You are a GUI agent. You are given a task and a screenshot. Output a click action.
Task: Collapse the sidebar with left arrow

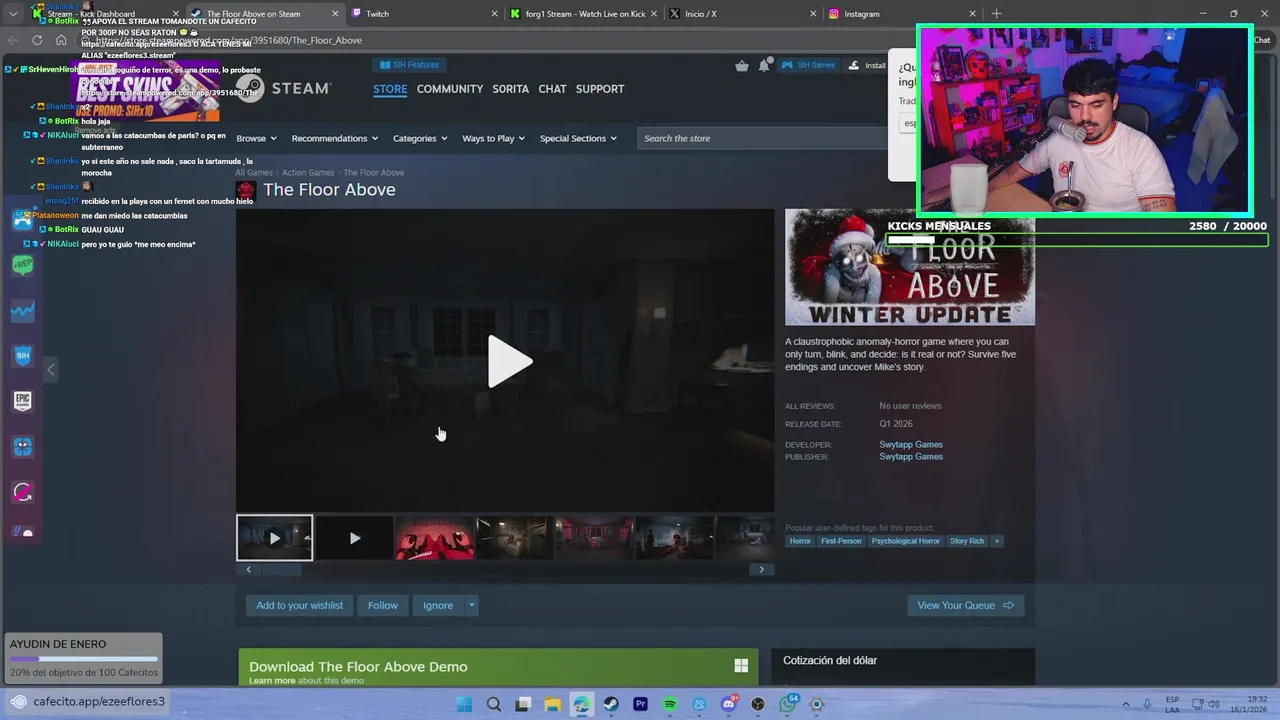[51, 370]
